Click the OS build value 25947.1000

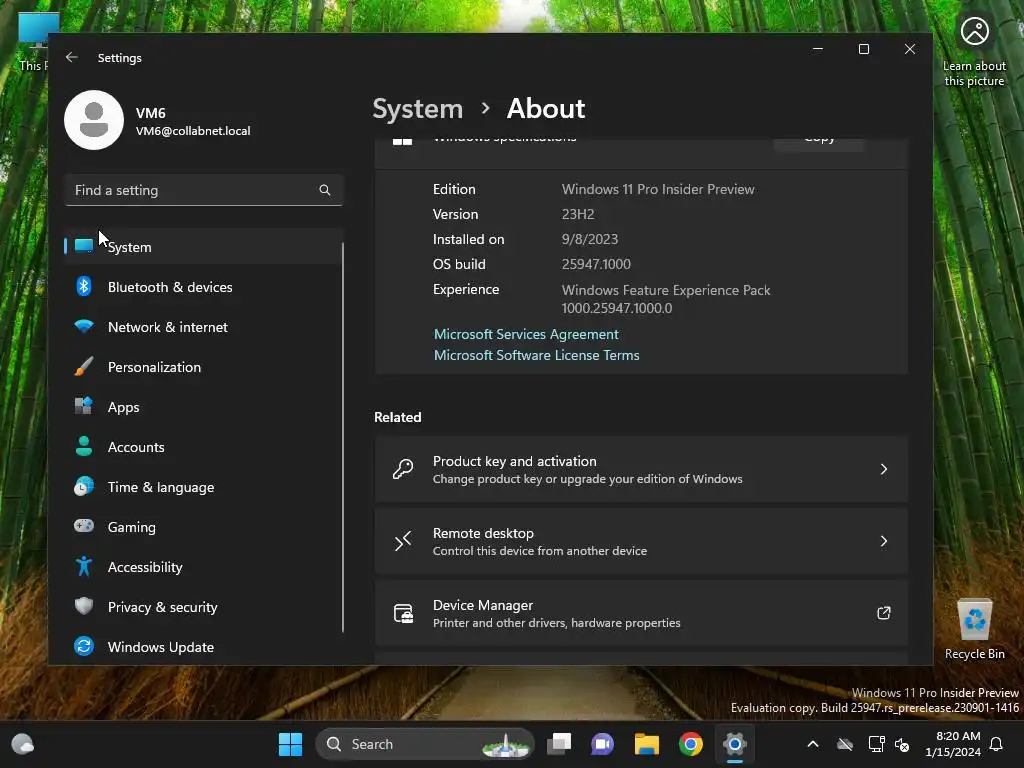tap(596, 264)
